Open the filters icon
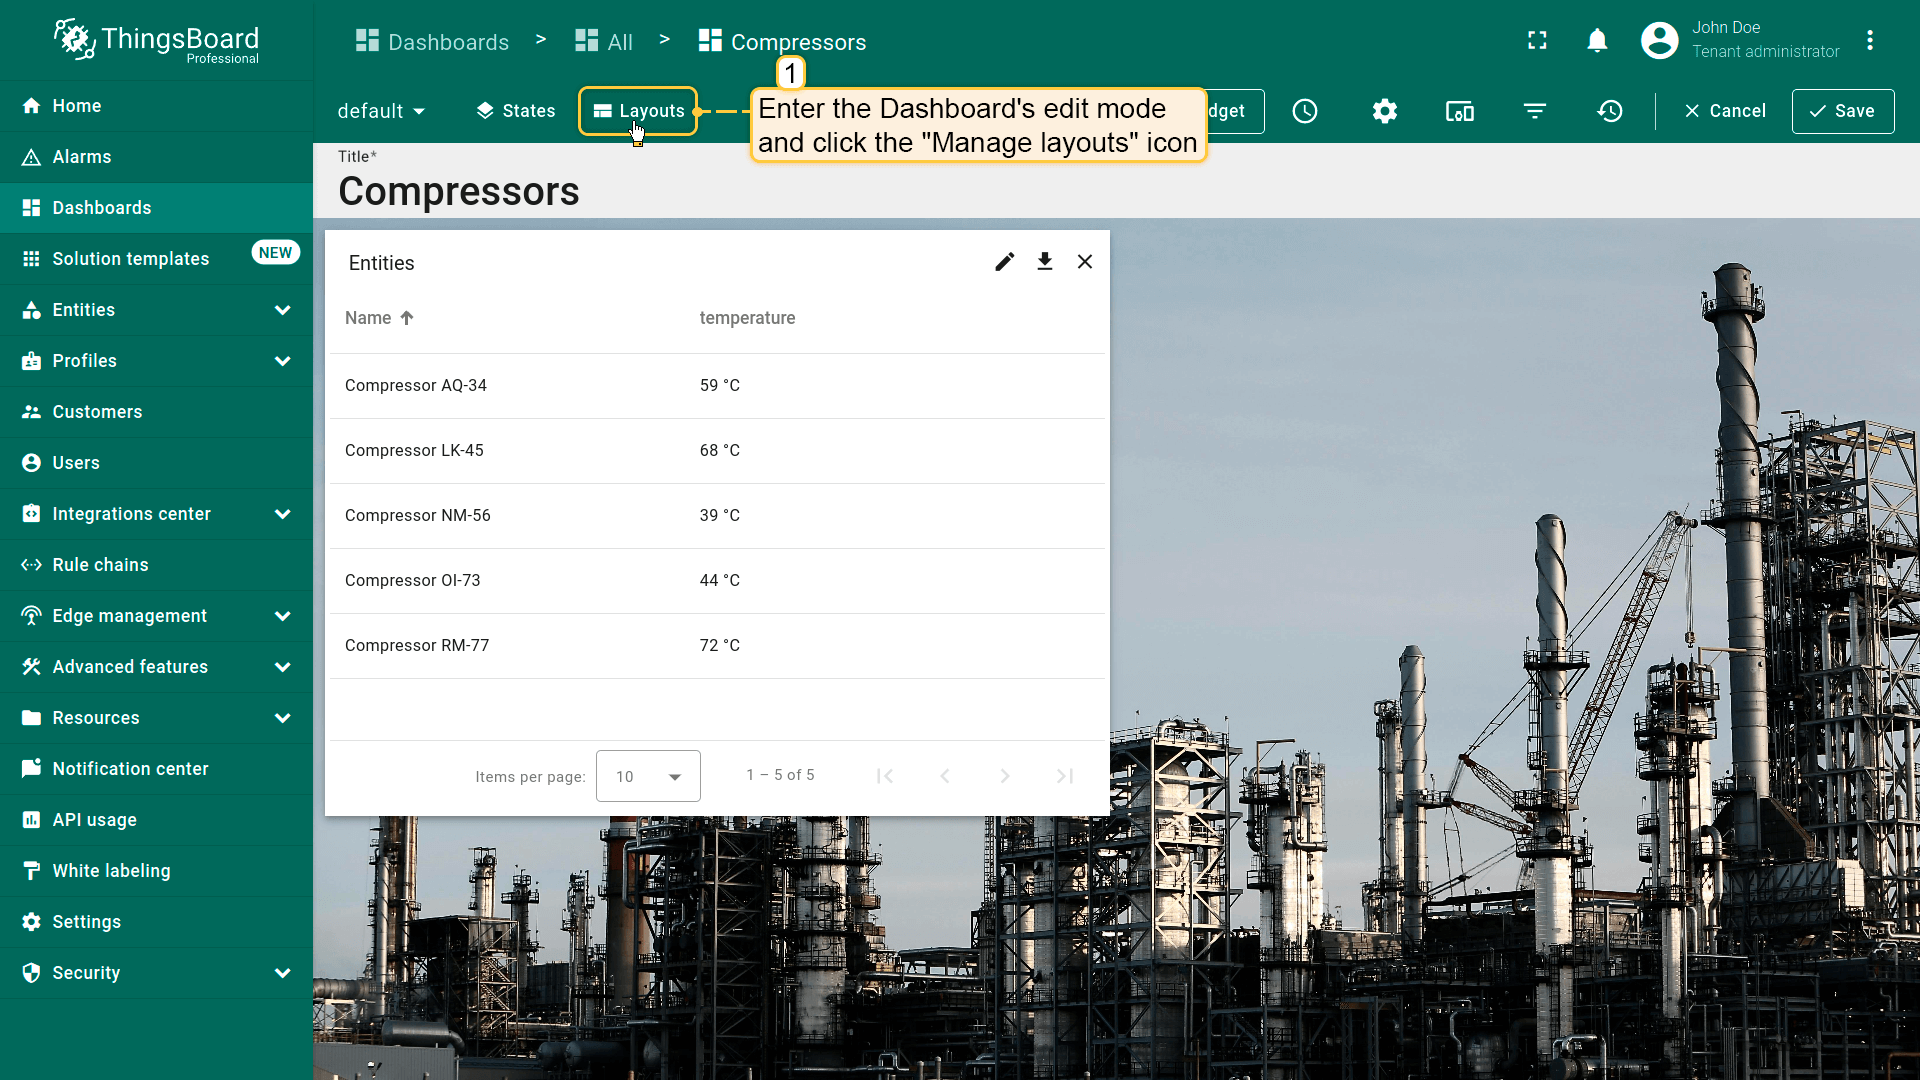 [1535, 111]
